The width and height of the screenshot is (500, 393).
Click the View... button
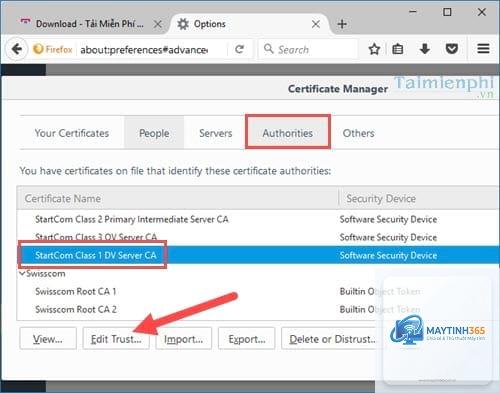coord(48,339)
